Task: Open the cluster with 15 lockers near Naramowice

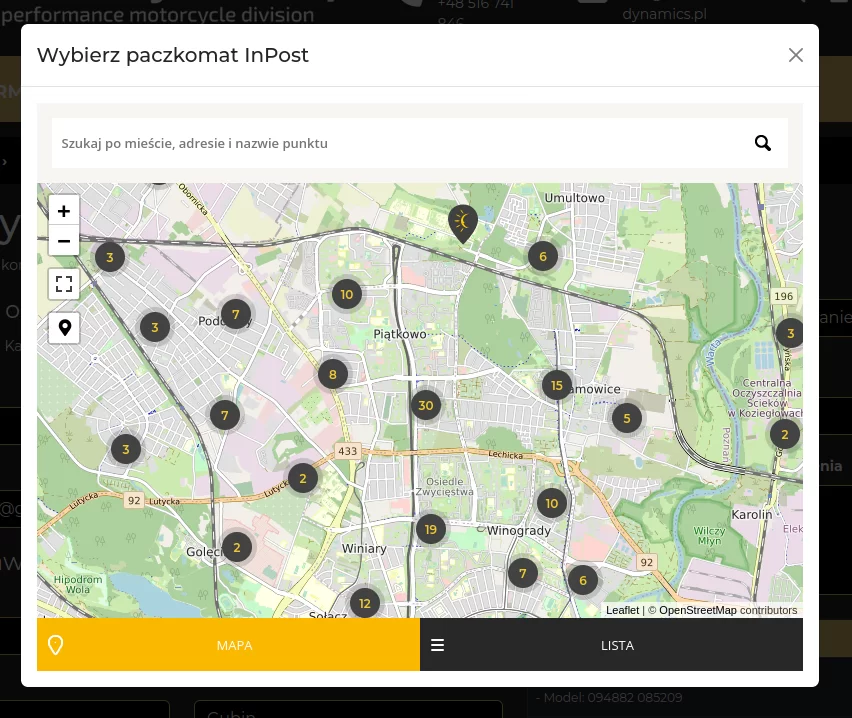Action: (556, 384)
